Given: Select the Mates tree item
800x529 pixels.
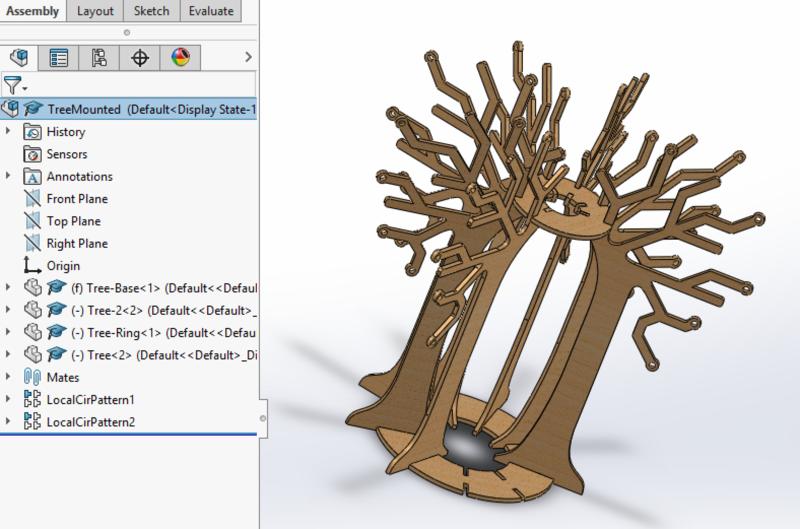Looking at the screenshot, I should (63, 377).
